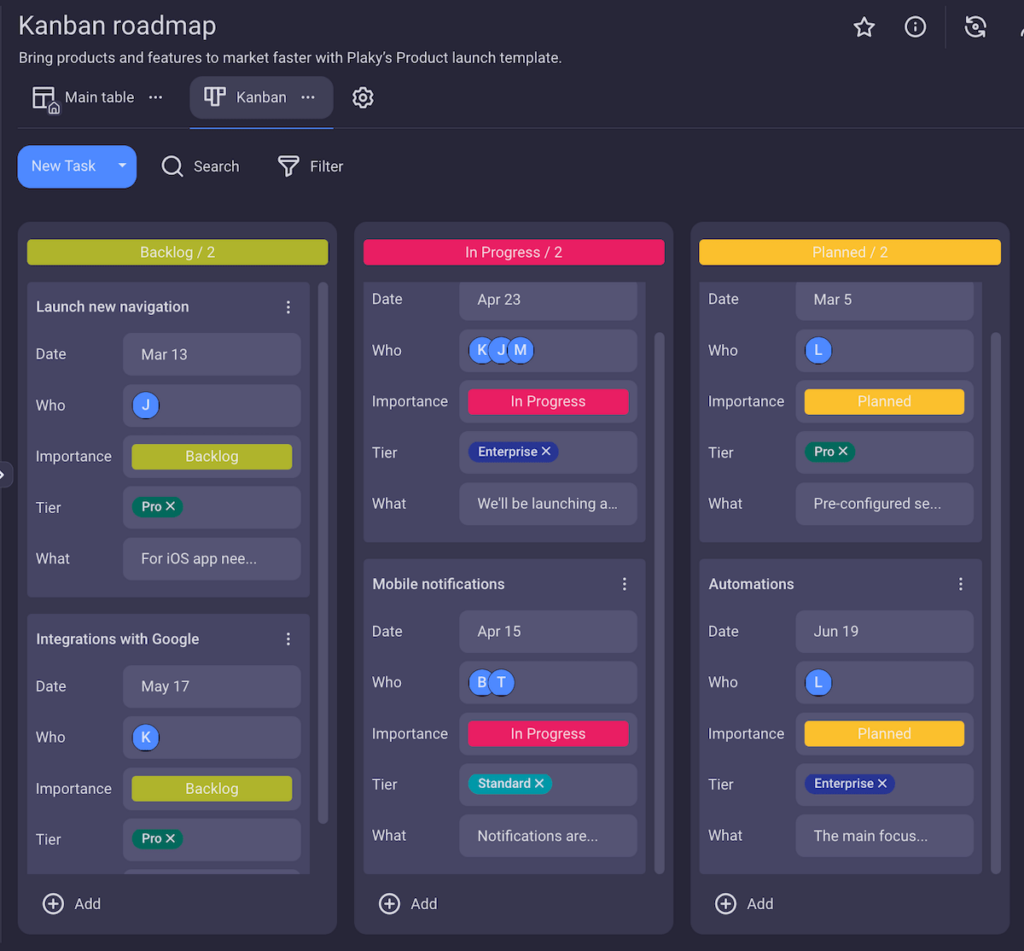Click the Main table view icon
Image resolution: width=1024 pixels, height=951 pixels.
[44, 97]
